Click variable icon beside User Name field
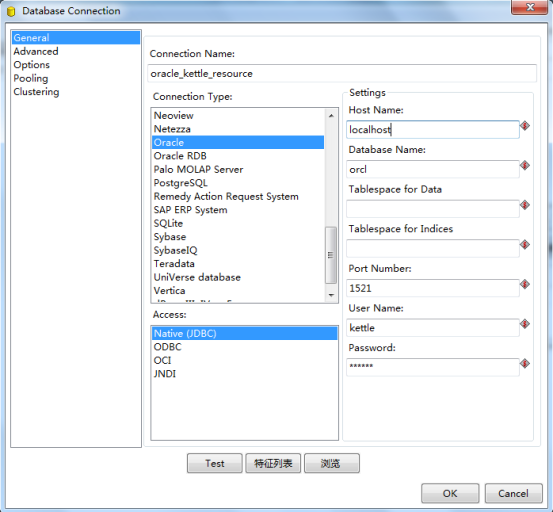The image size is (553, 512). tap(525, 323)
